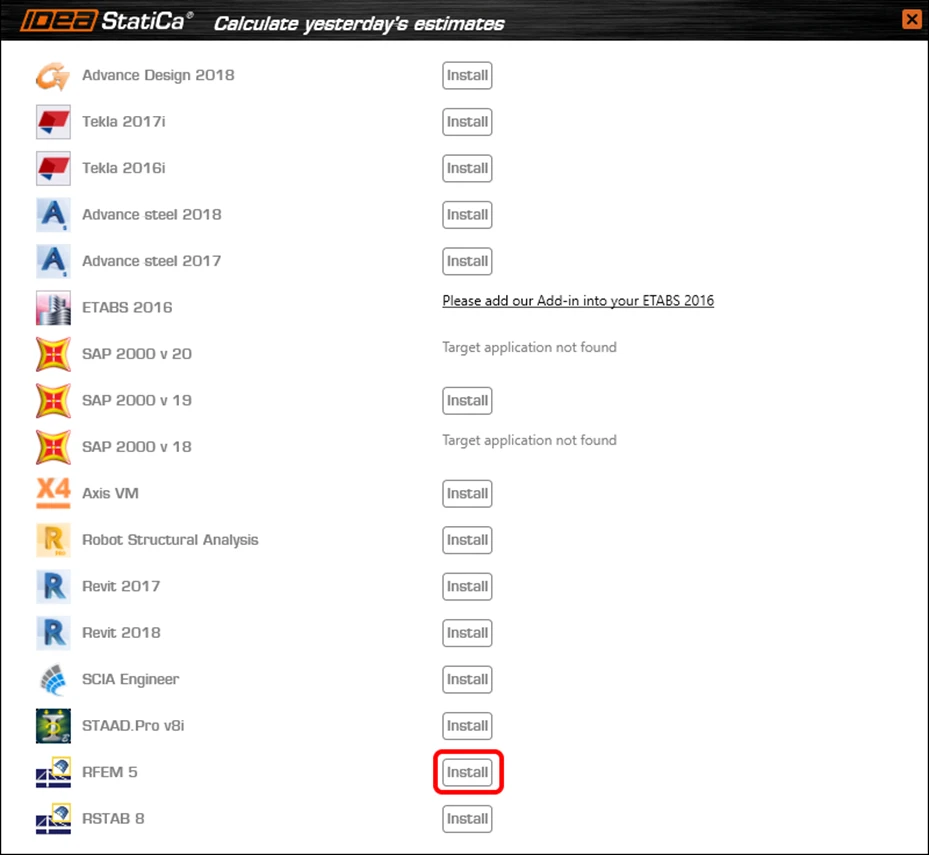The height and width of the screenshot is (855, 929).
Task: Install the Advance steel 2018 link
Action: coord(467,214)
